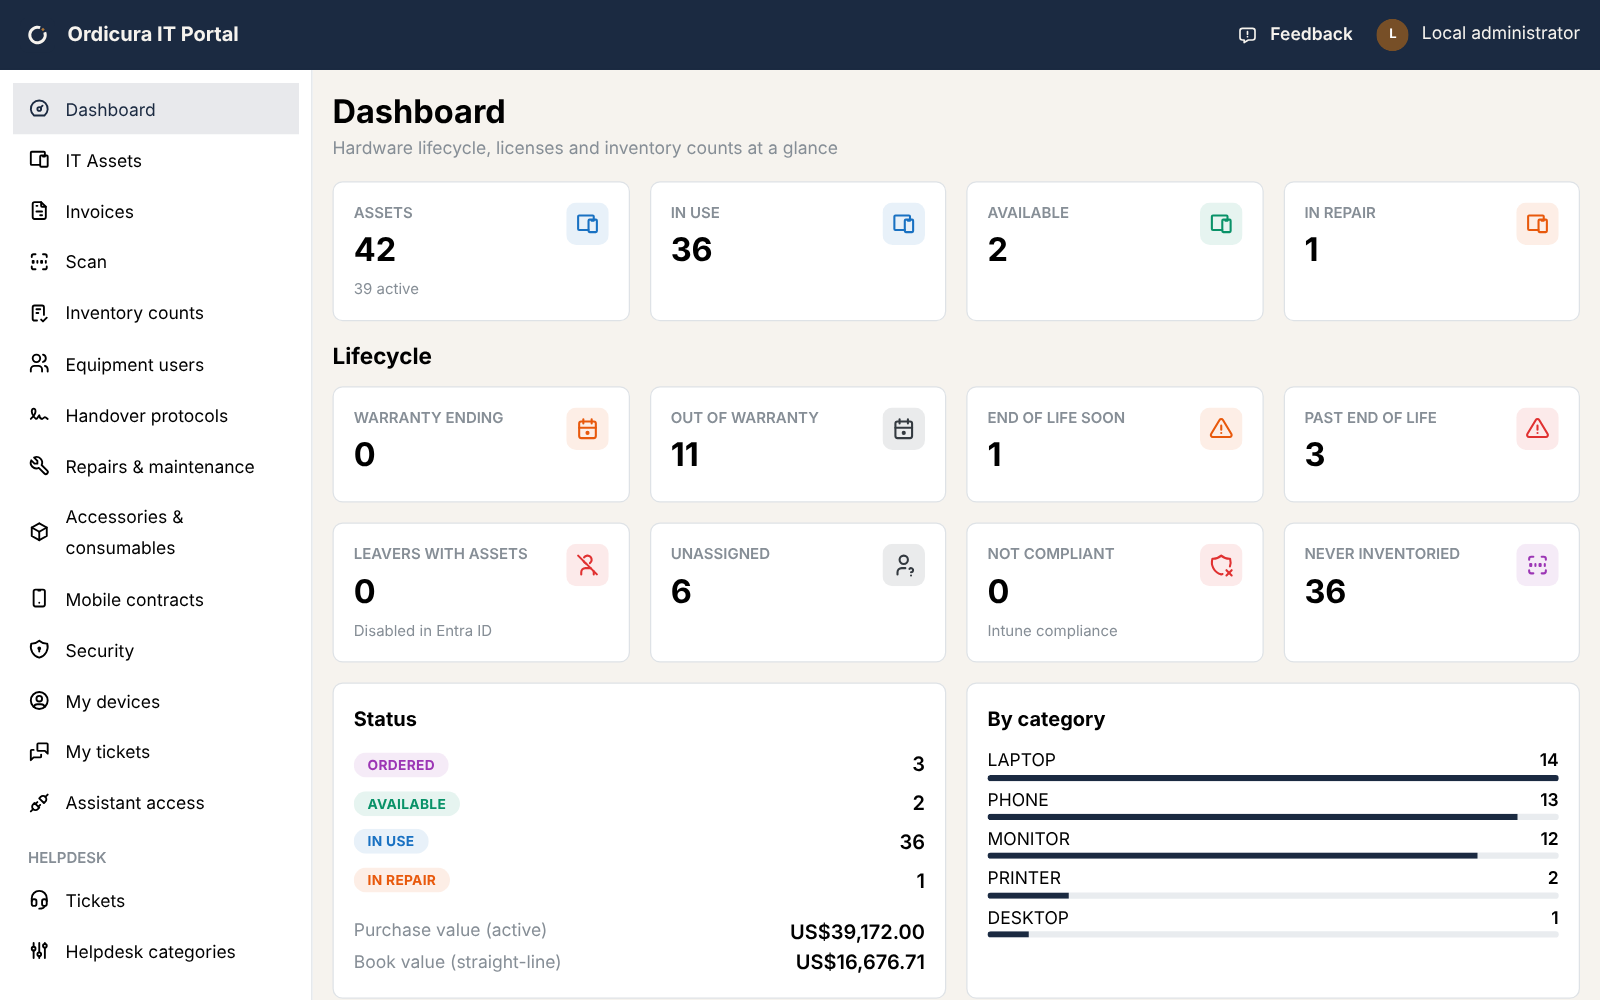Click the AVAILABLE status badge

[x=407, y=804]
